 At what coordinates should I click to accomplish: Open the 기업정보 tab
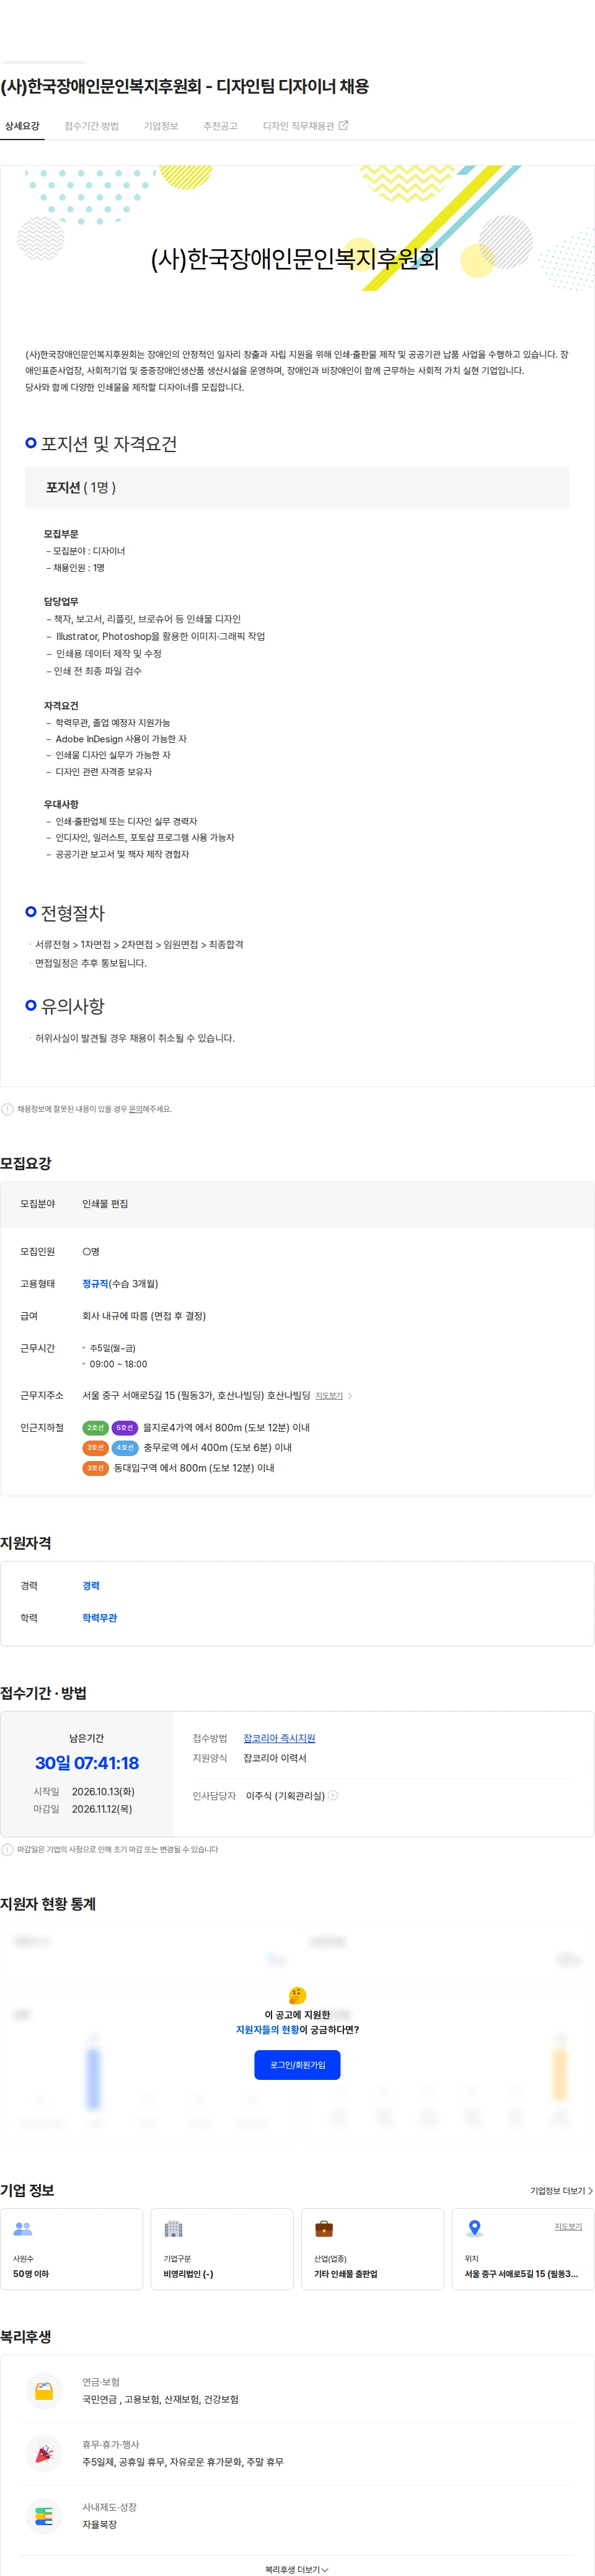pyautogui.click(x=160, y=126)
